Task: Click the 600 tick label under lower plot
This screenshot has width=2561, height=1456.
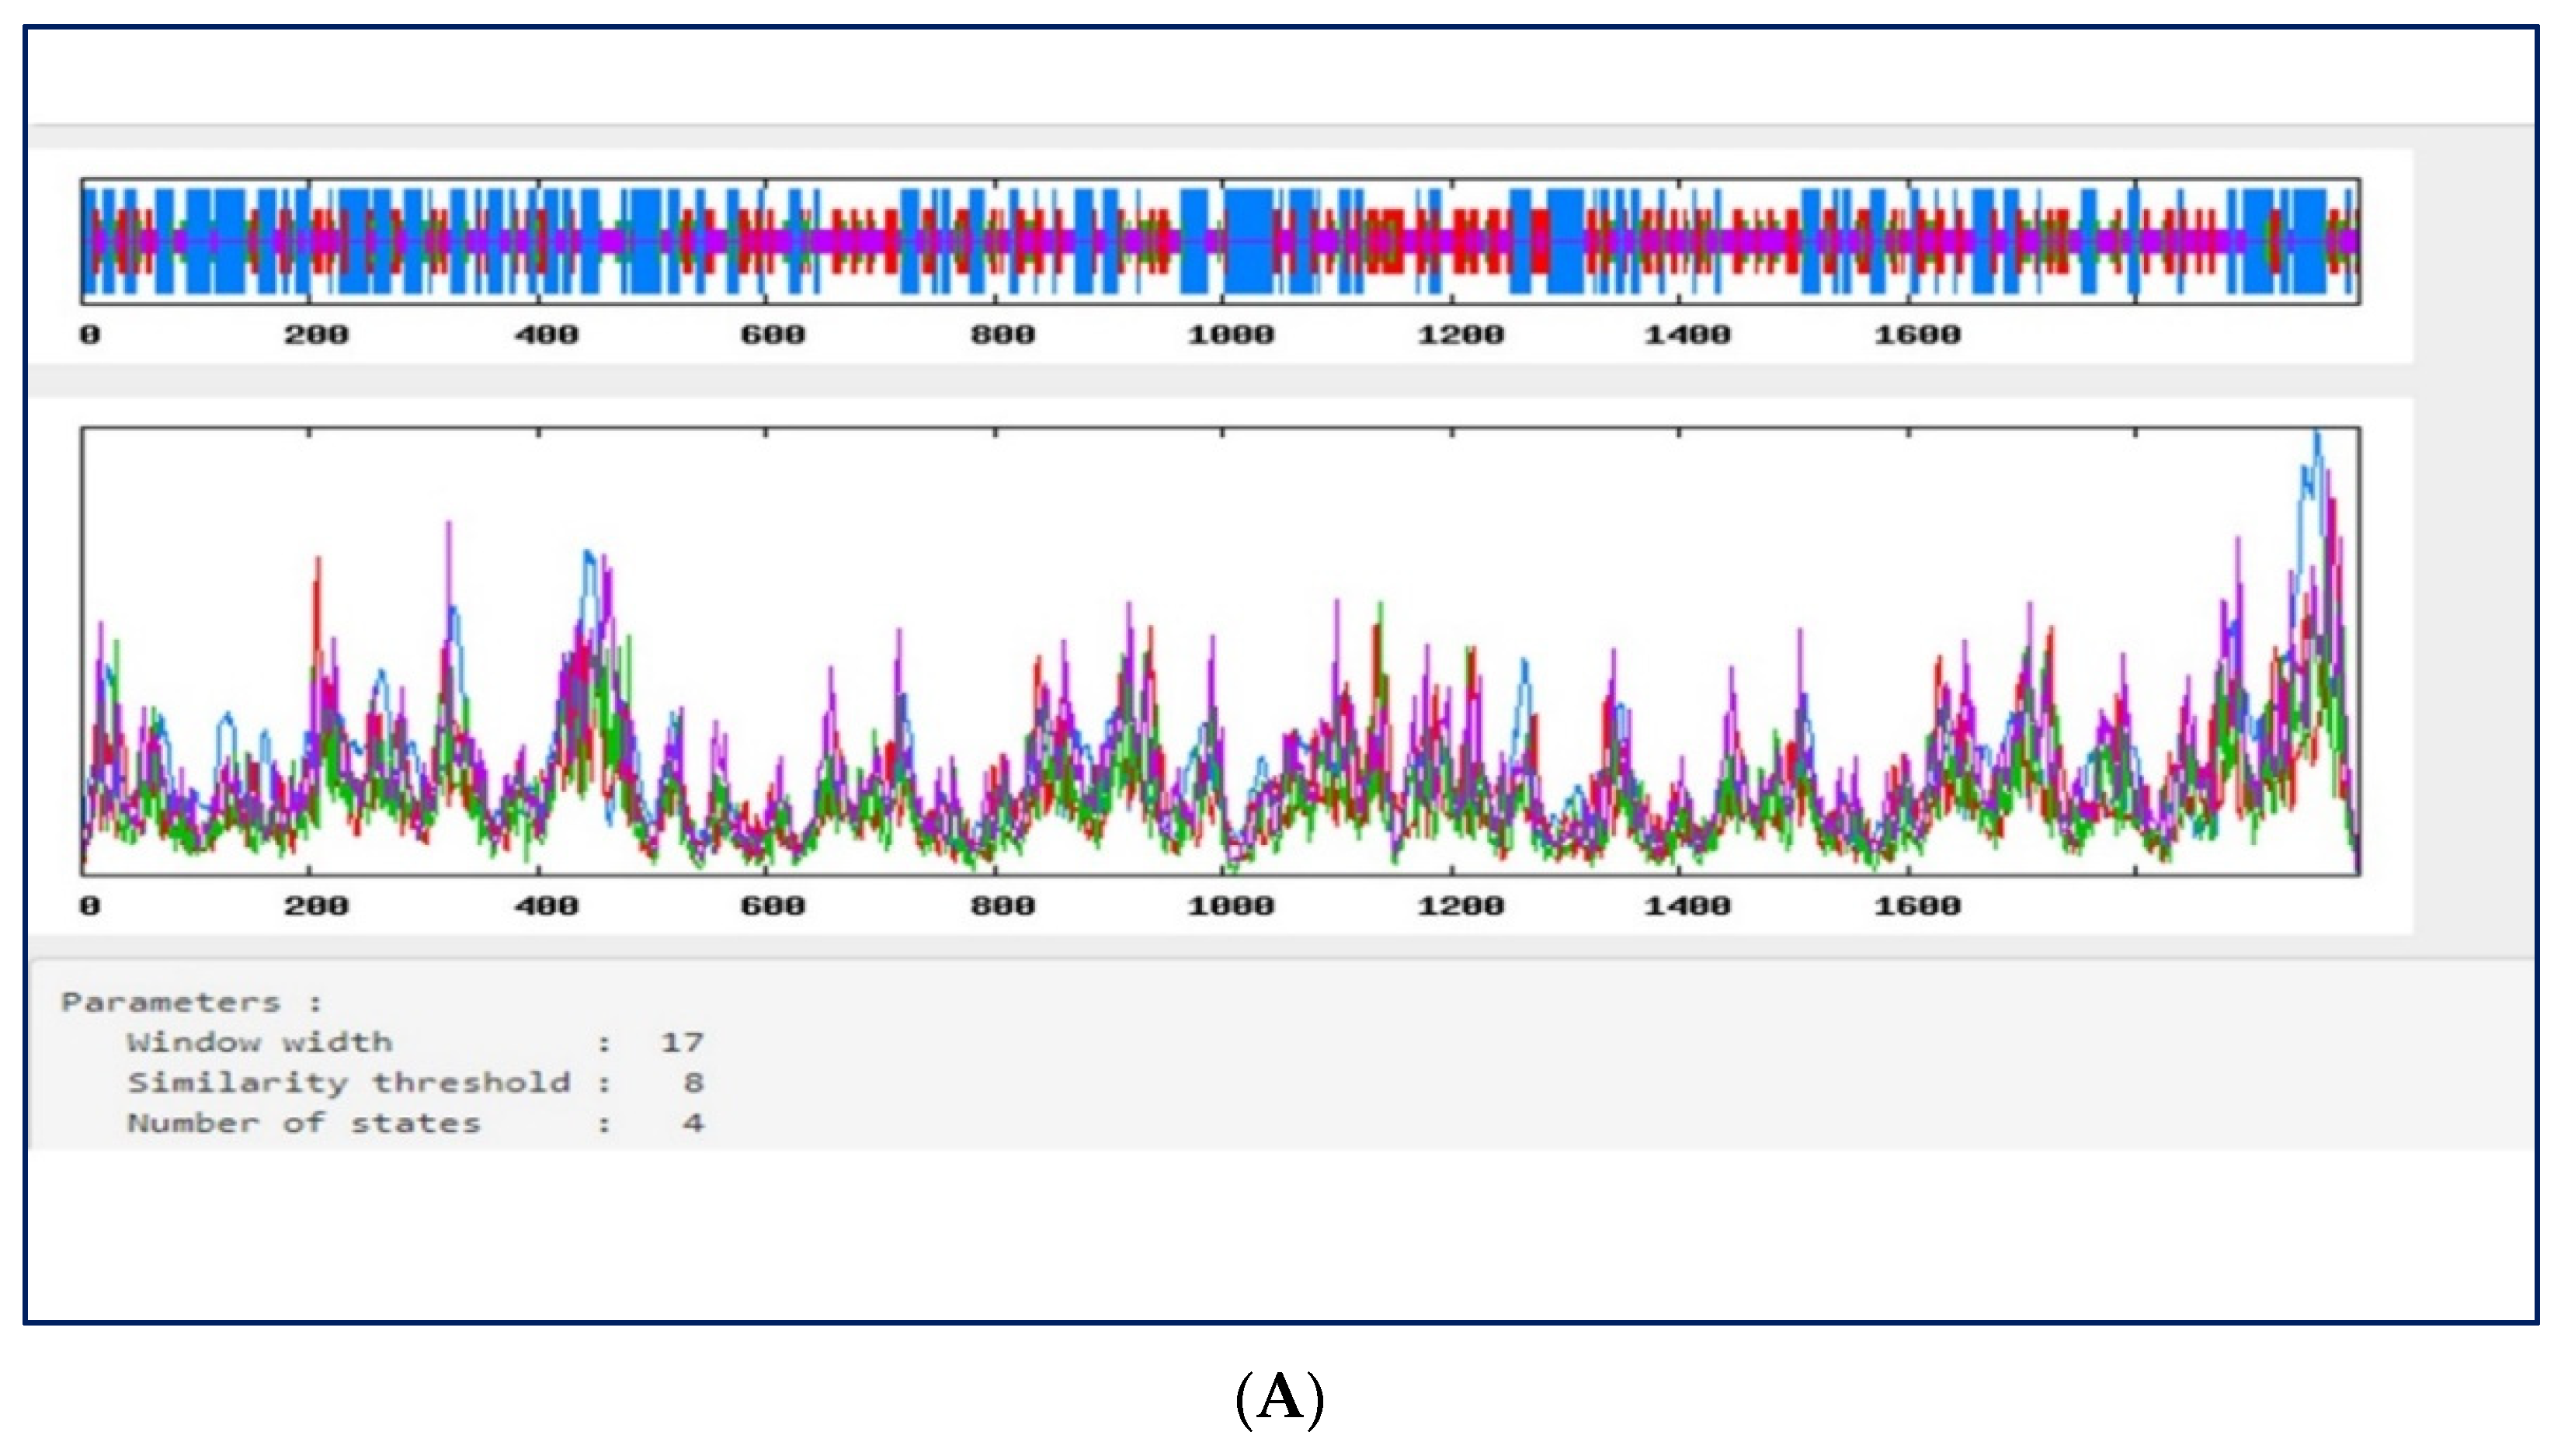Action: (772, 906)
